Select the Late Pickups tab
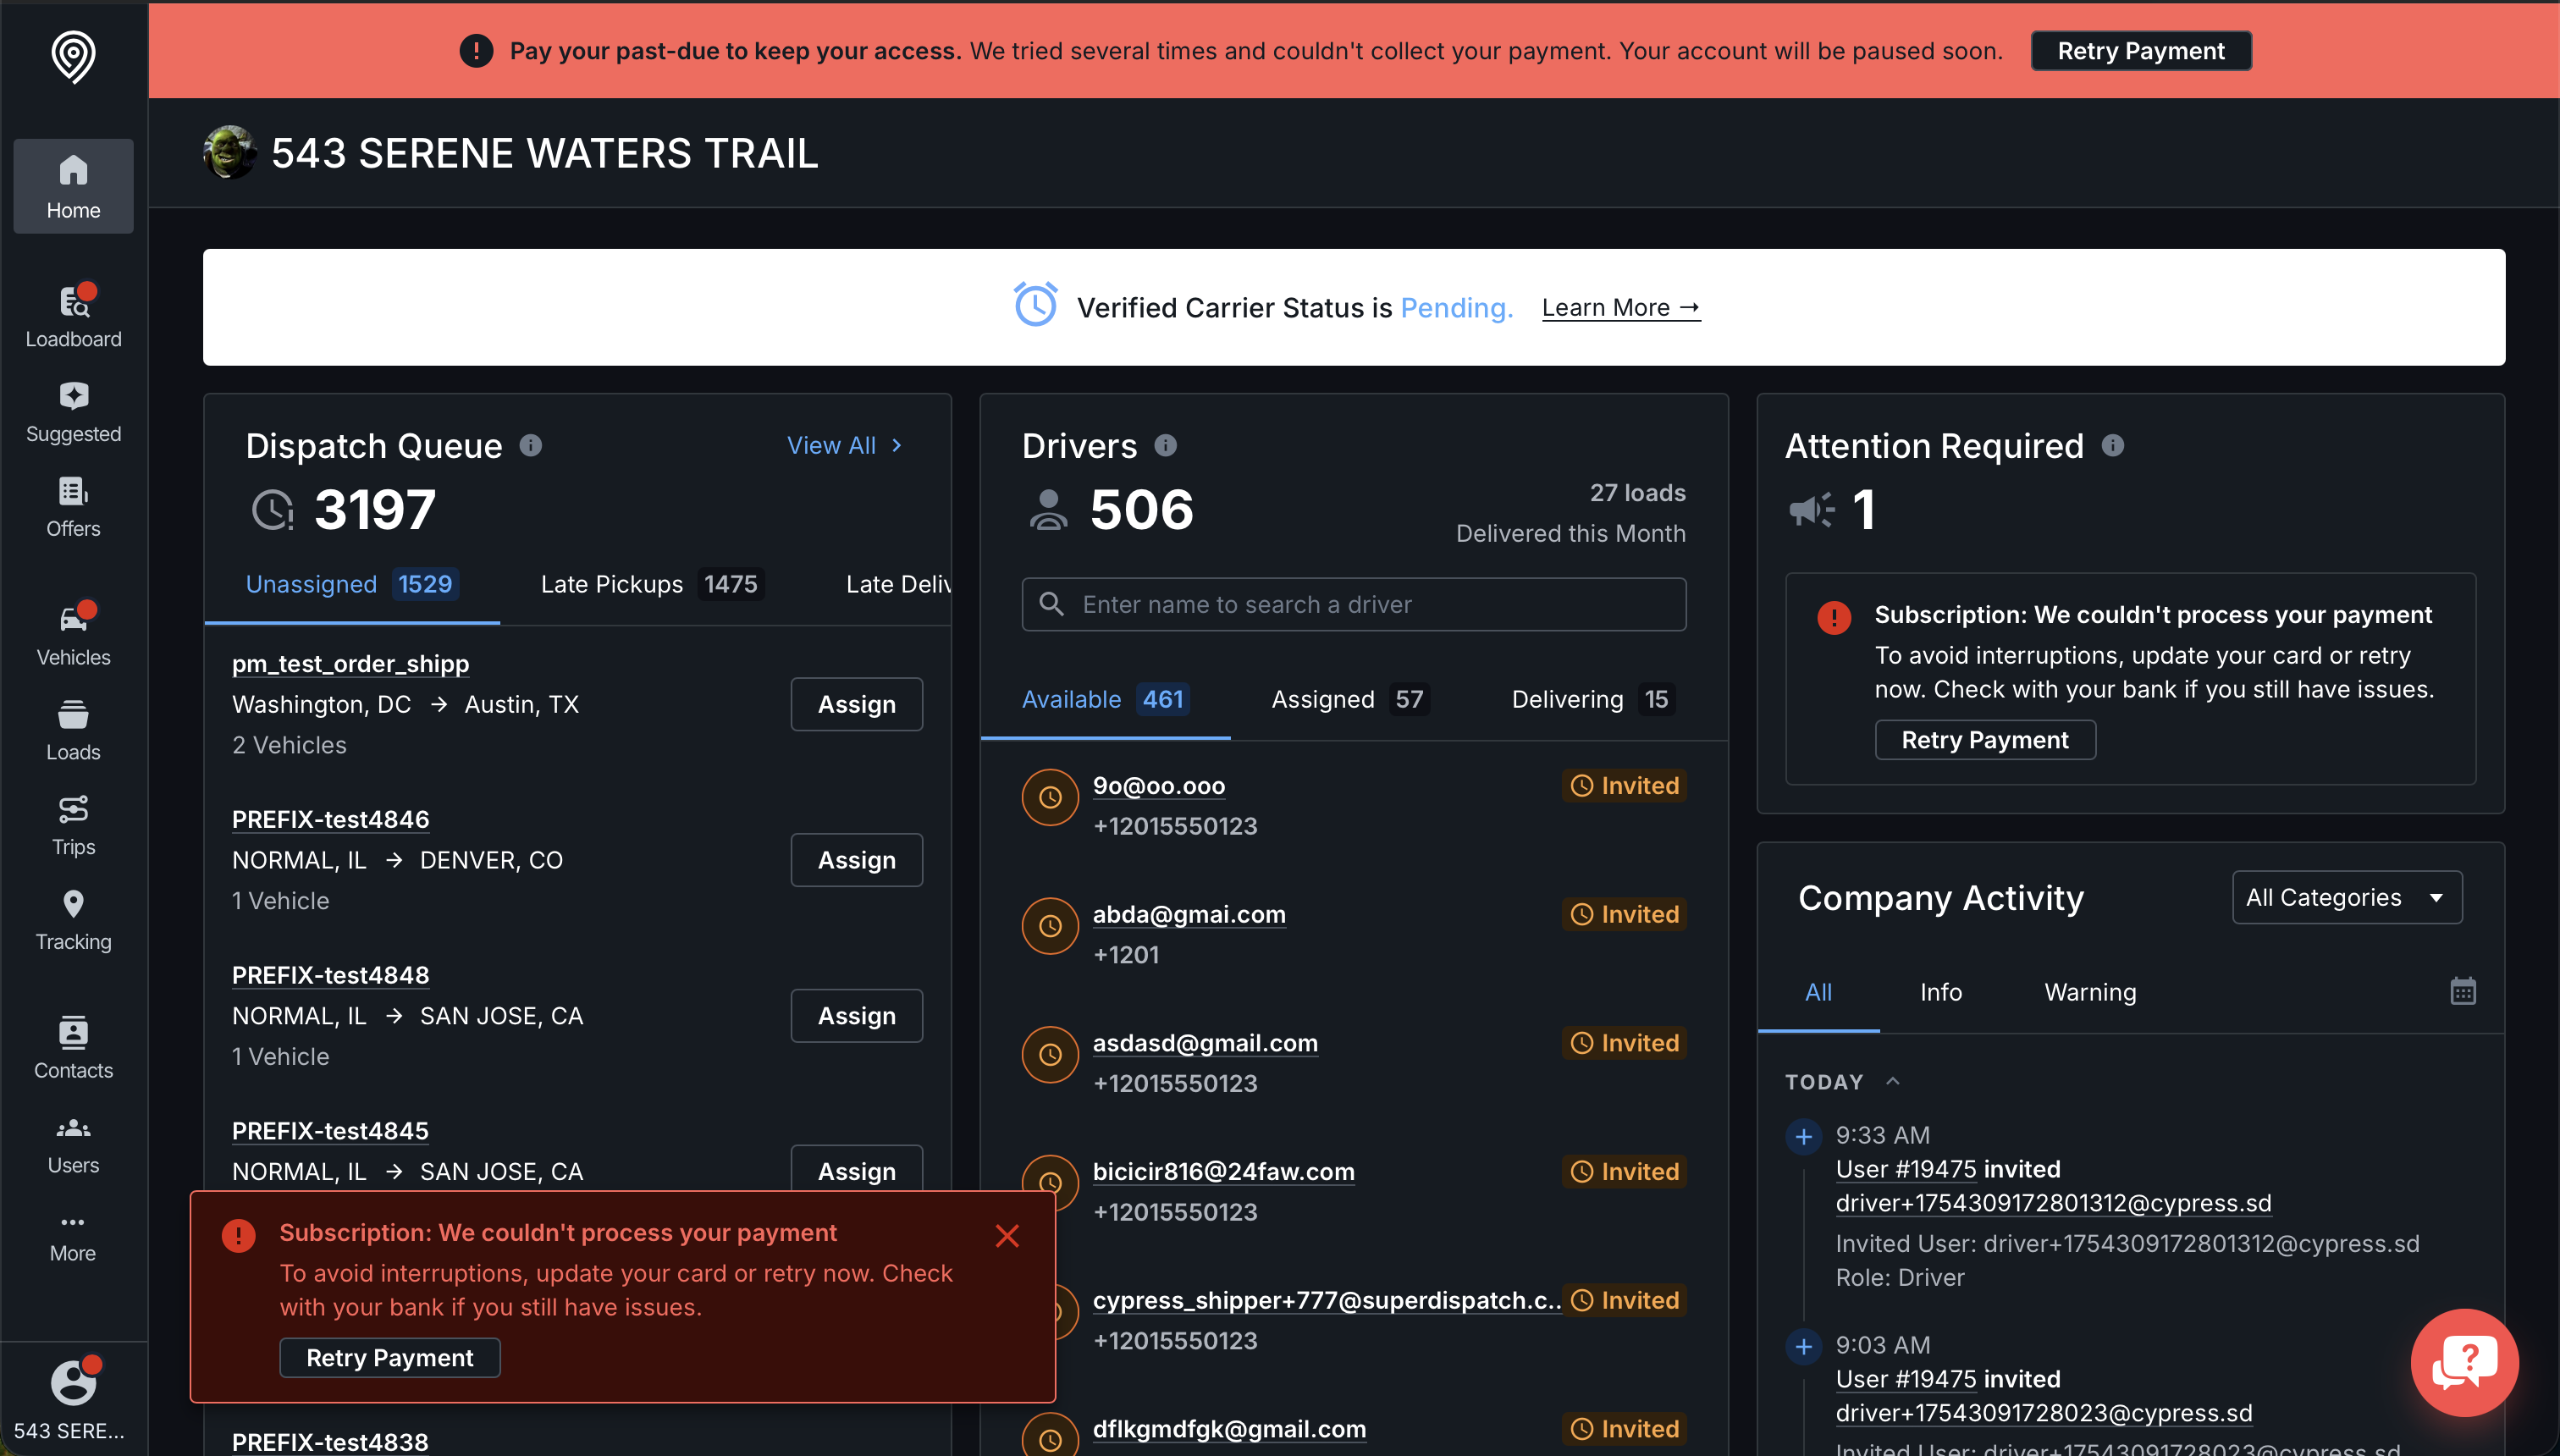The width and height of the screenshot is (2560, 1456). click(653, 584)
